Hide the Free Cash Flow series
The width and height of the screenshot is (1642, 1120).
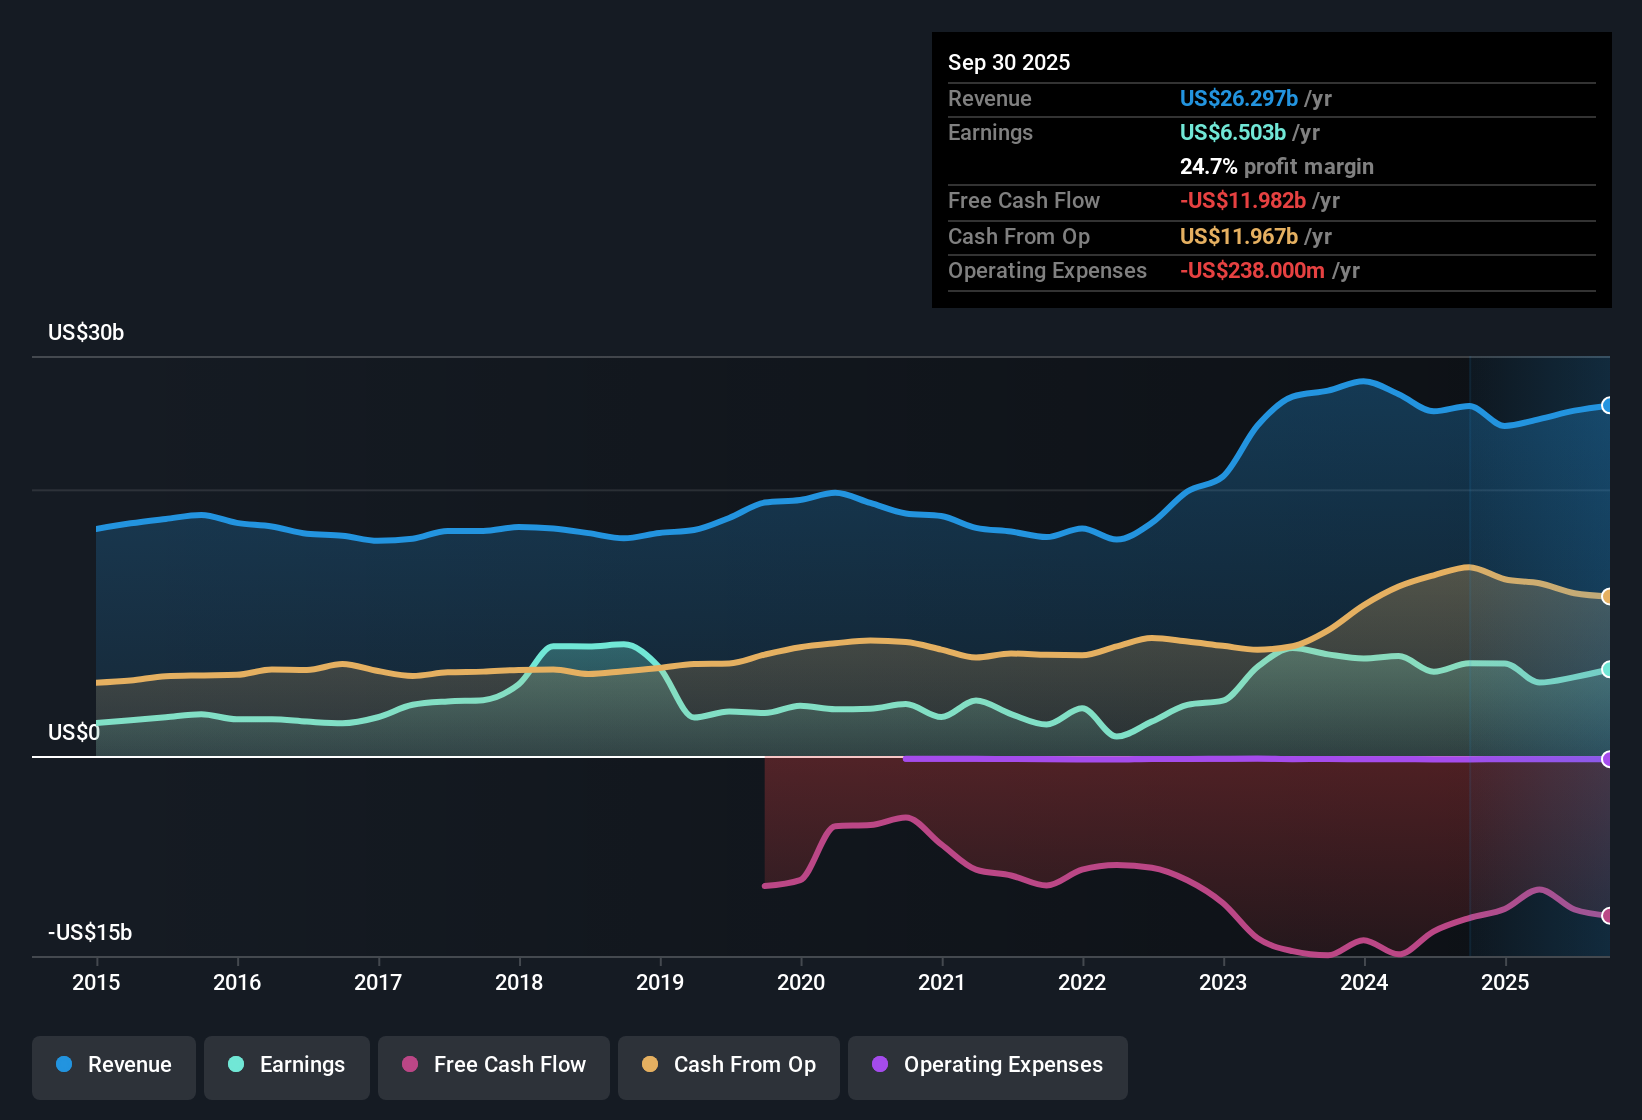(493, 1065)
